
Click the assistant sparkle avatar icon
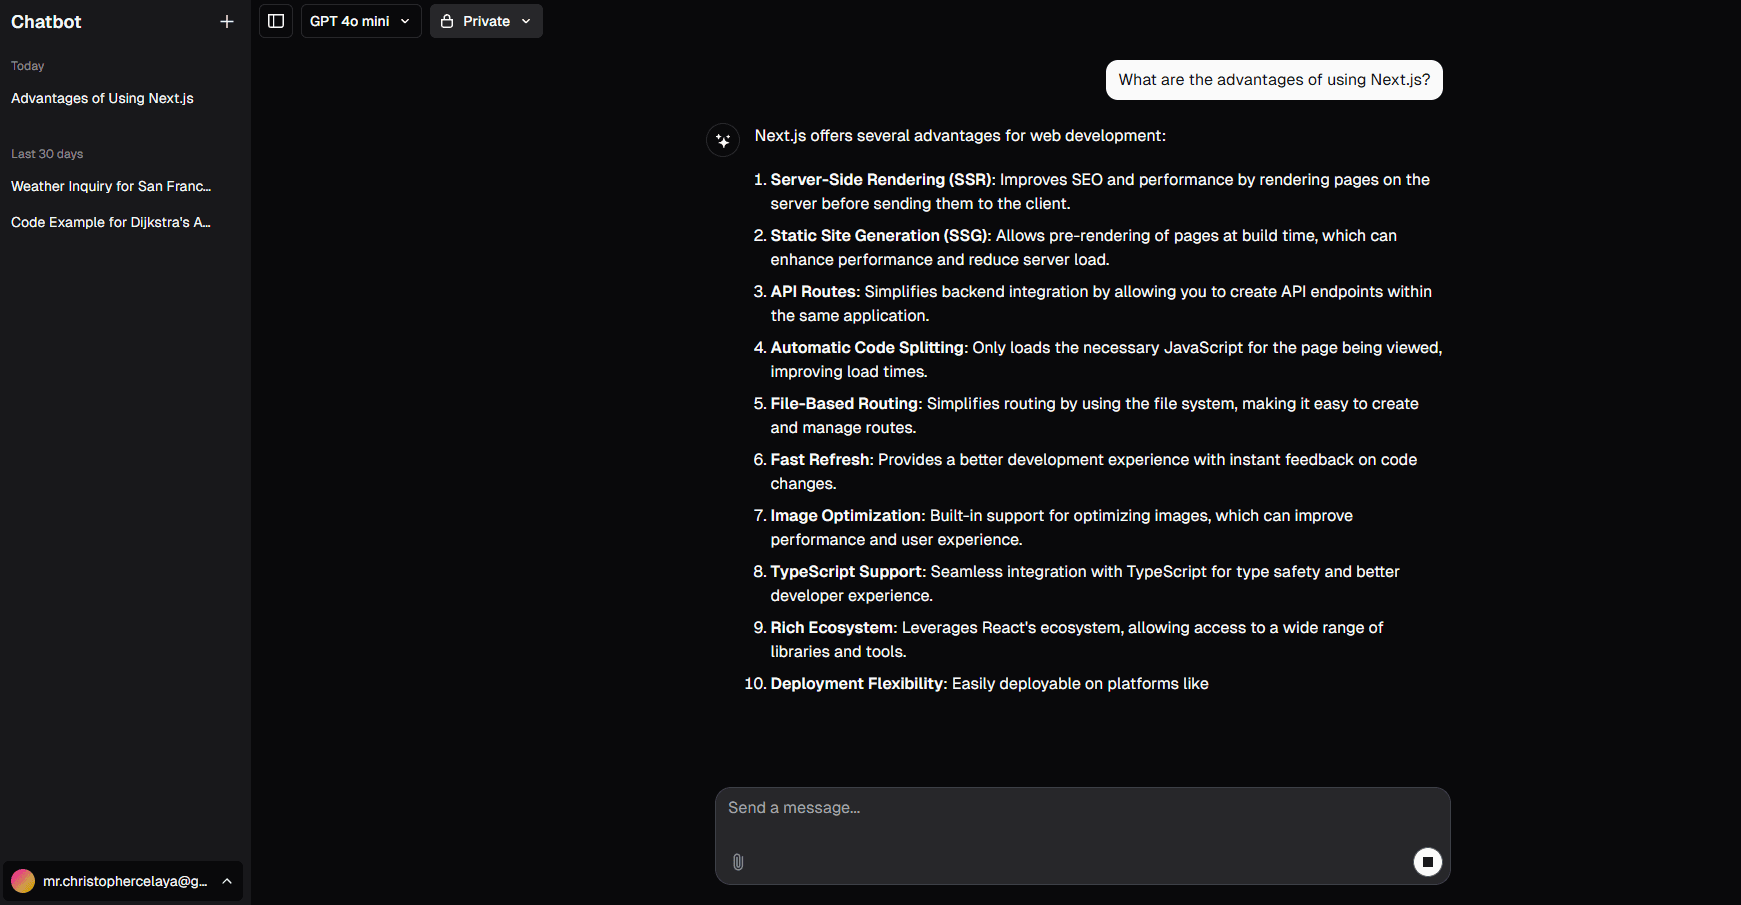(723, 141)
